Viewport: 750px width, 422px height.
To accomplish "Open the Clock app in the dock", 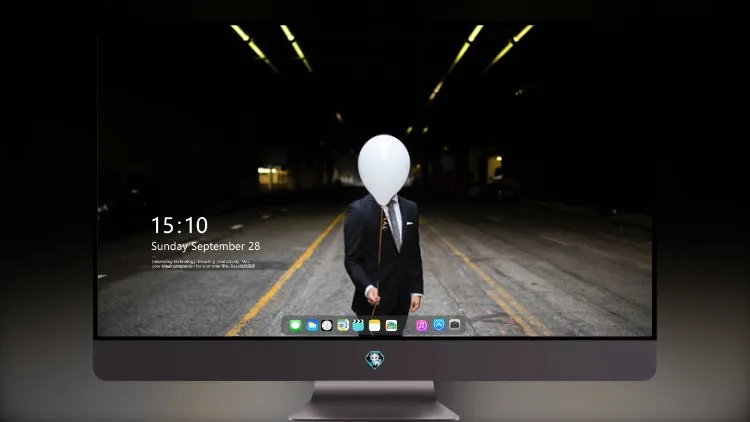I will (327, 325).
